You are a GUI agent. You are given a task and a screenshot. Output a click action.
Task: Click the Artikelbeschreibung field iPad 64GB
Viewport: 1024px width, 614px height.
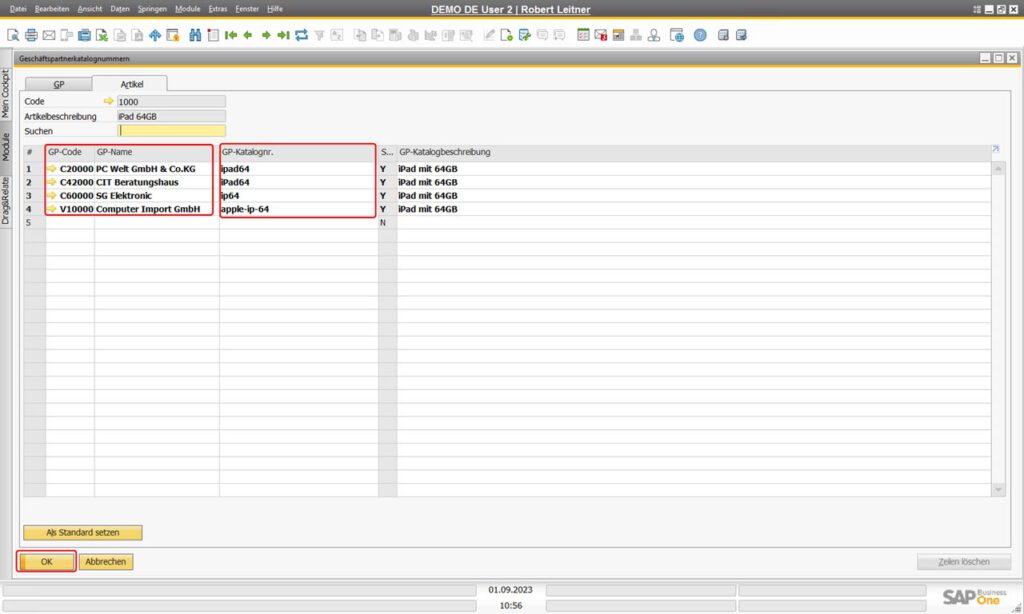pos(172,116)
